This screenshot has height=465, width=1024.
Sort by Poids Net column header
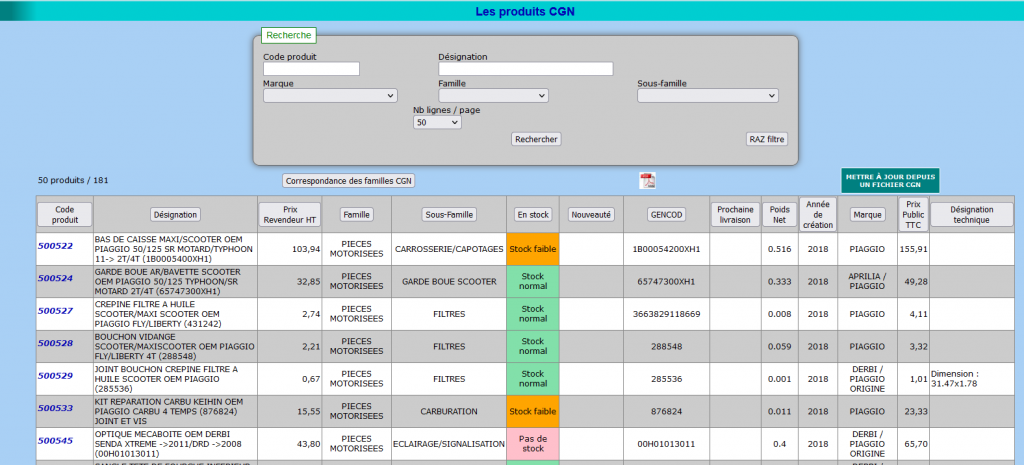[780, 214]
